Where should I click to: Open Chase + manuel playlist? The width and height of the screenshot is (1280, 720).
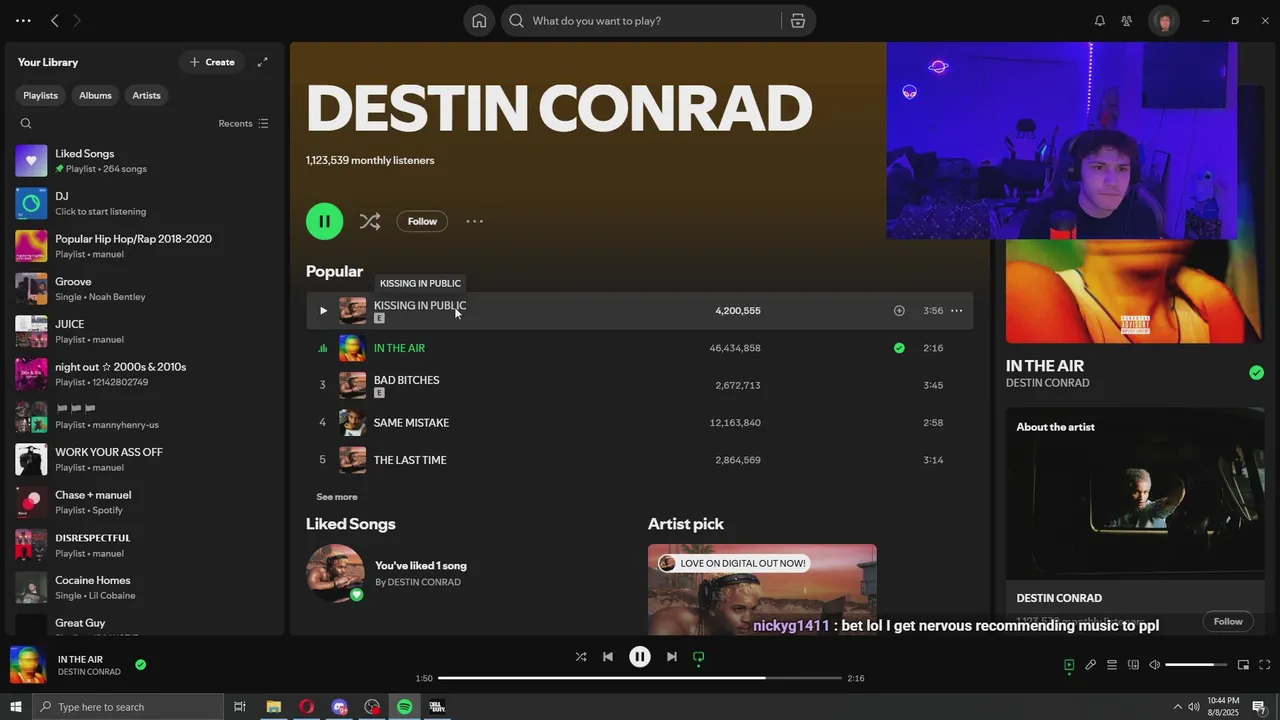145,502
